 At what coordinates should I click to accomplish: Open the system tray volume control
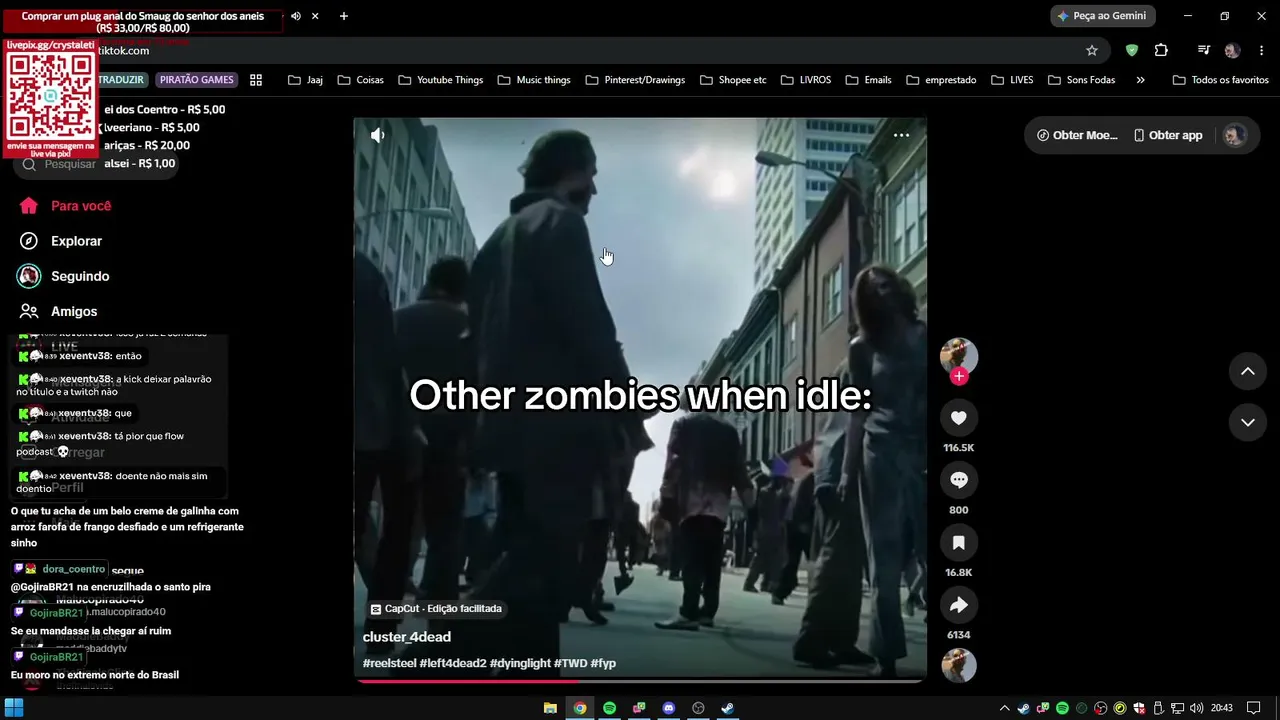pyautogui.click(x=1196, y=708)
